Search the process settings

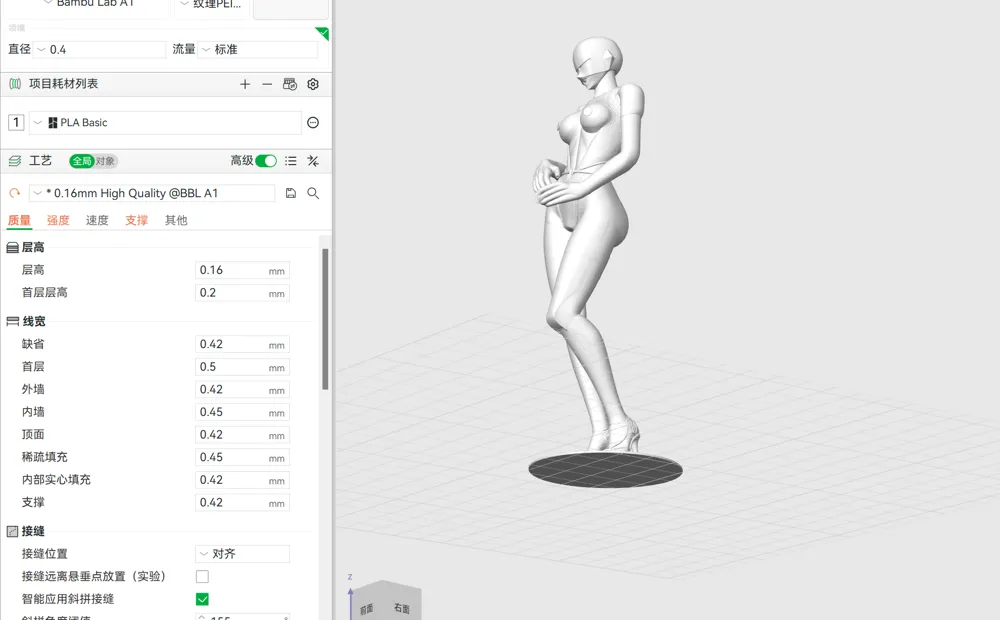coord(312,193)
